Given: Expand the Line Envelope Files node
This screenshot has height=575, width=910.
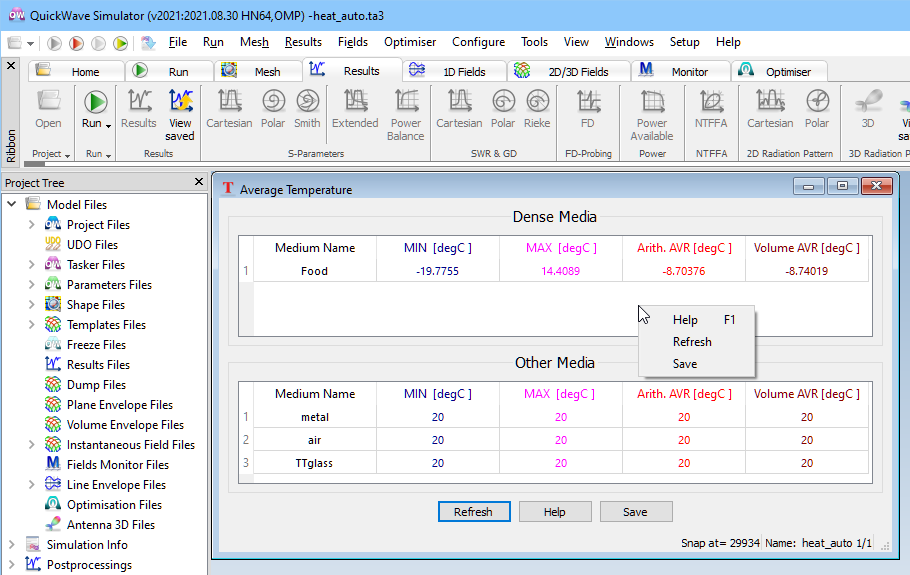Looking at the screenshot, I should coord(31,484).
